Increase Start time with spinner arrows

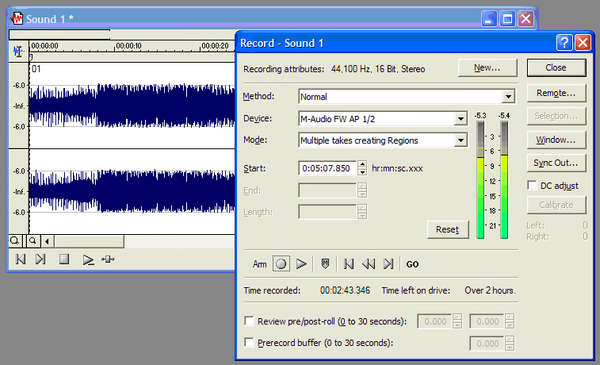coord(362,164)
